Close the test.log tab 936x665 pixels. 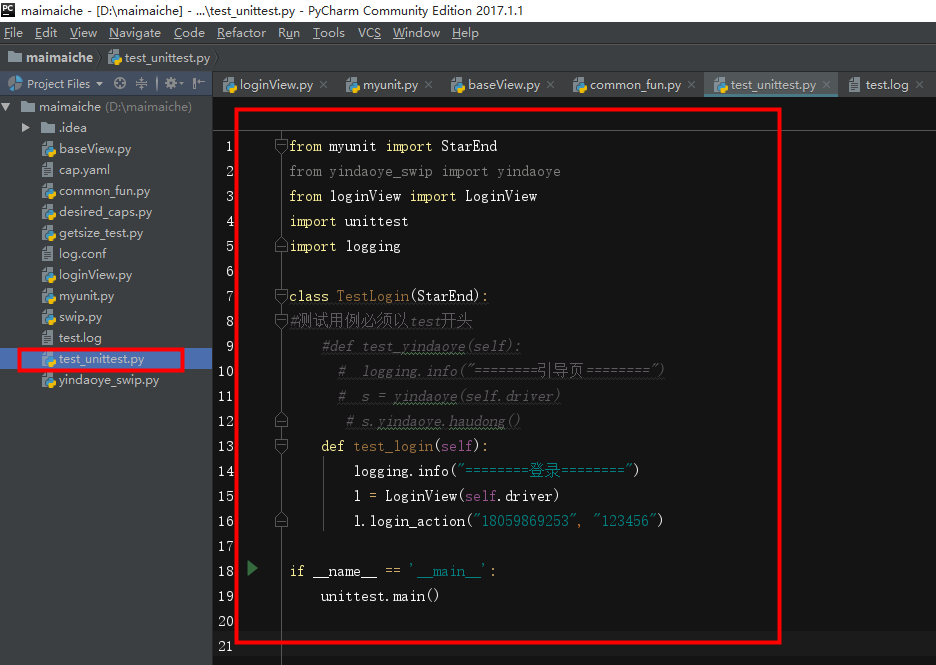tap(920, 85)
